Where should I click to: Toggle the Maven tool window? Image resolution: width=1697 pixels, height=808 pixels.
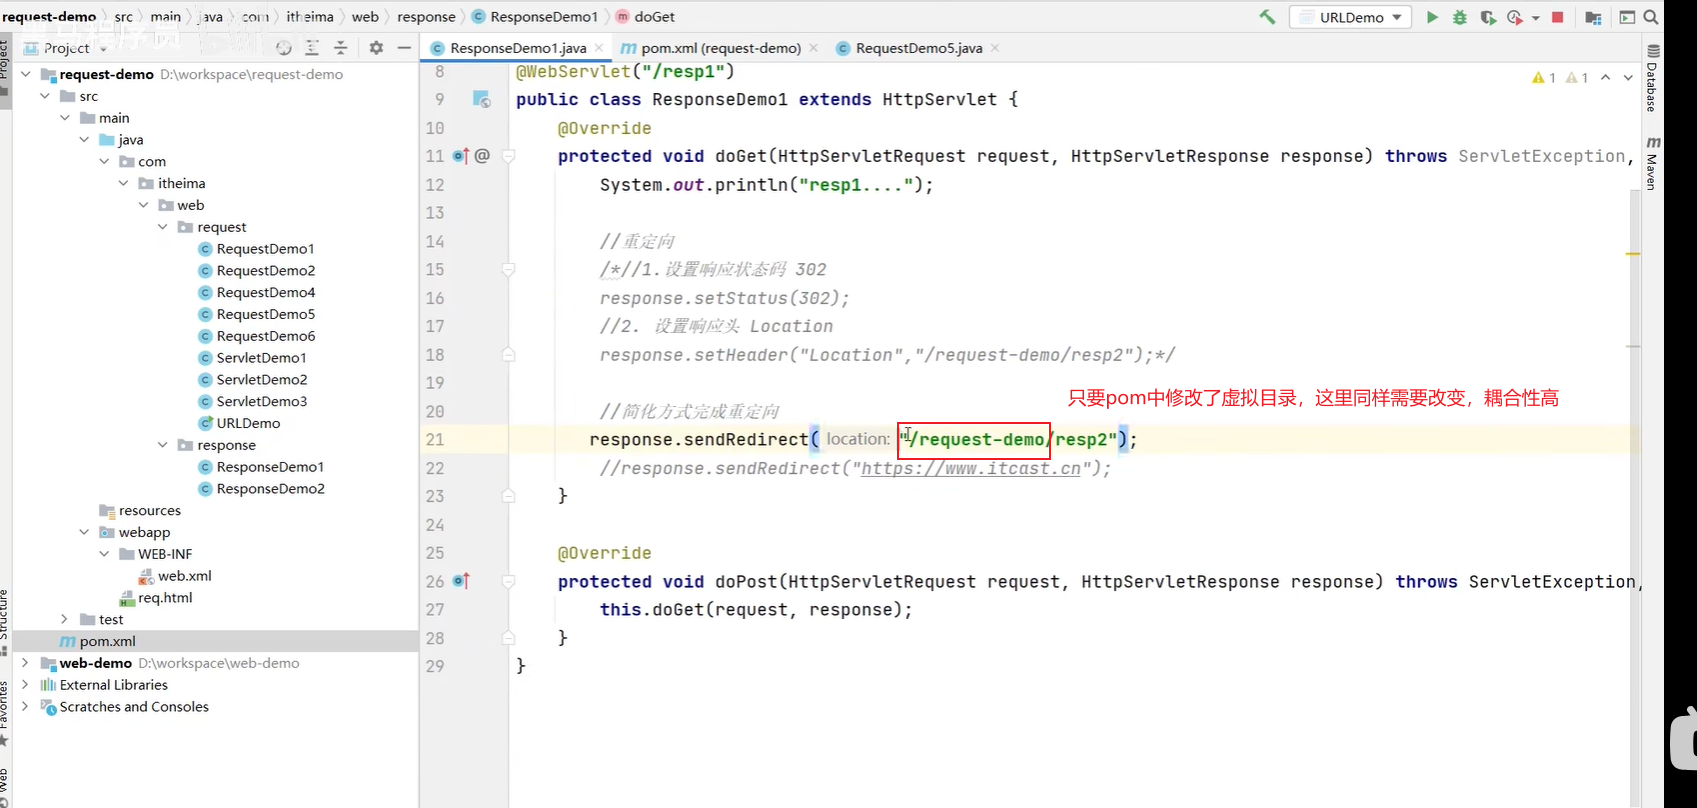tap(1652, 163)
